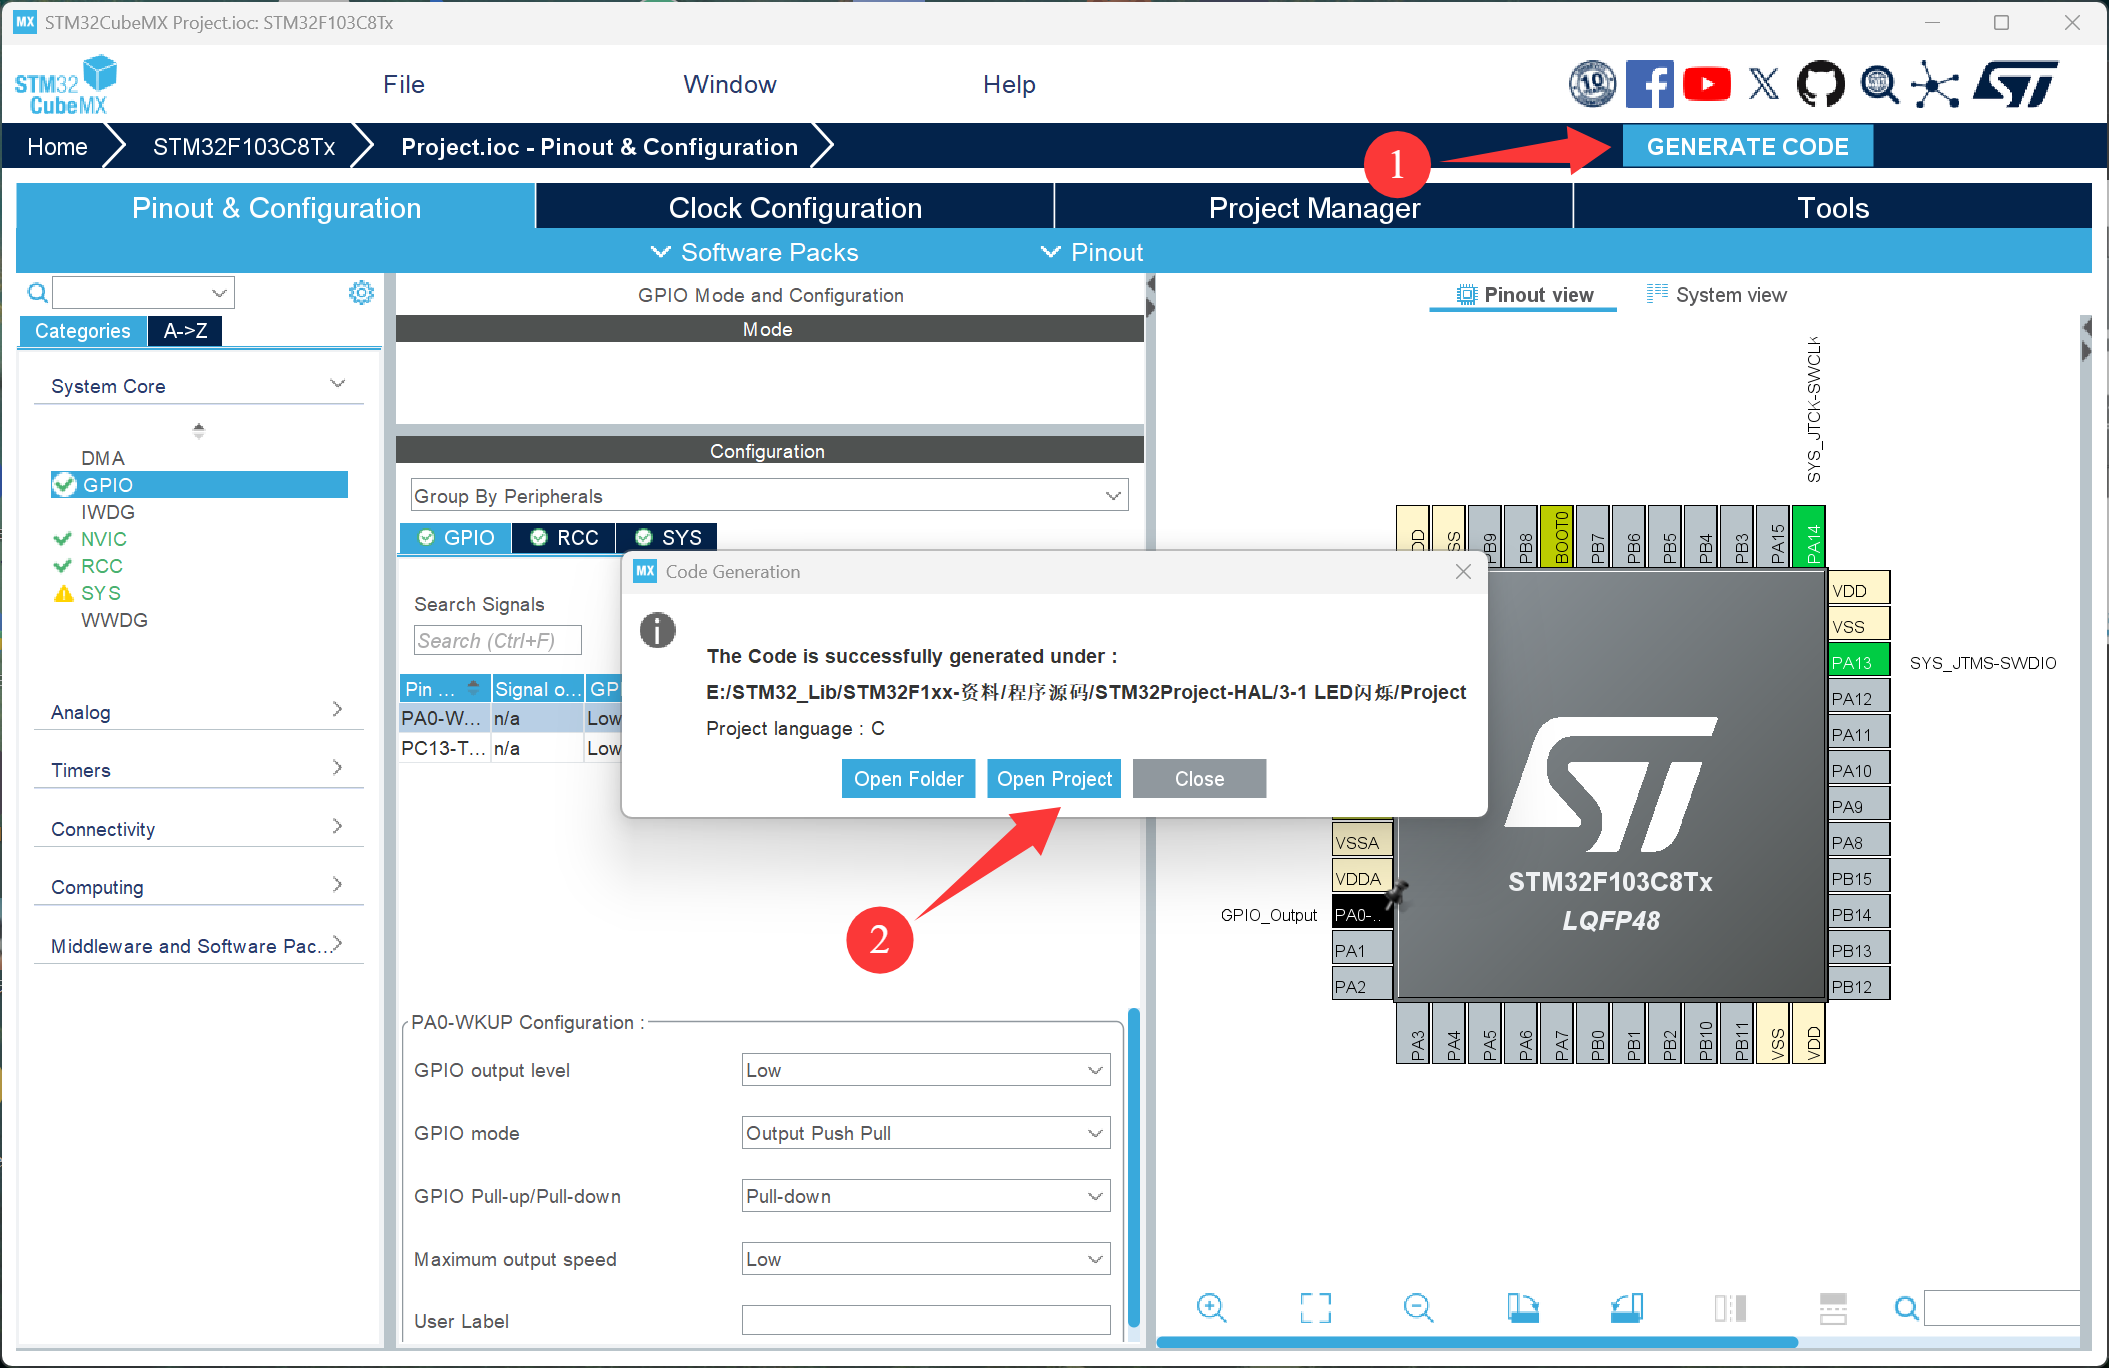This screenshot has width=2109, height=1368.
Task: Select the RCC checked entry in list
Action: point(101,566)
